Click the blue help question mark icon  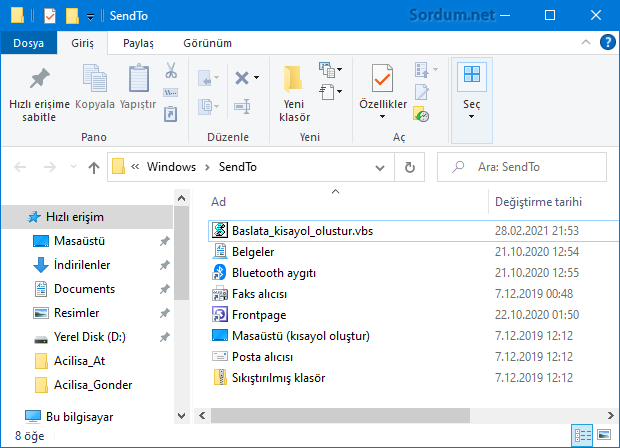[607, 42]
